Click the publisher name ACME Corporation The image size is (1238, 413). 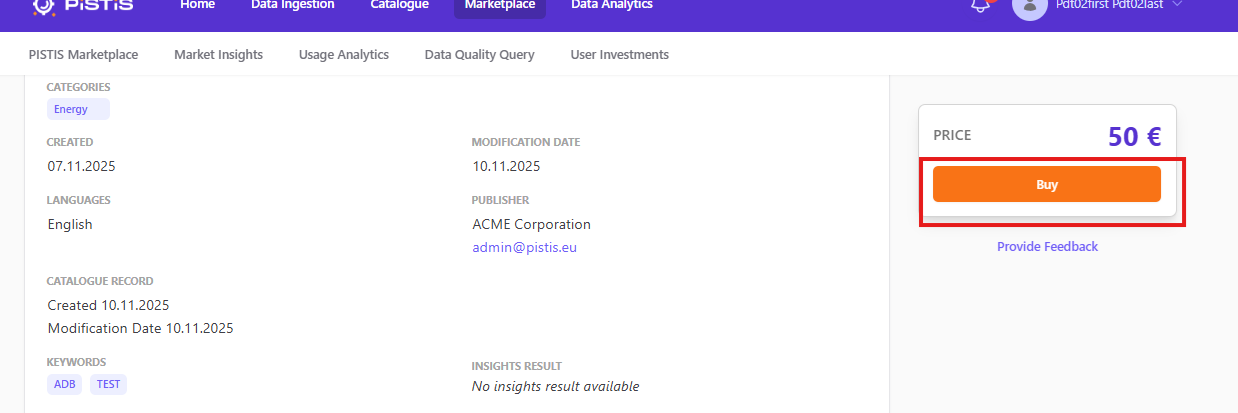point(532,224)
